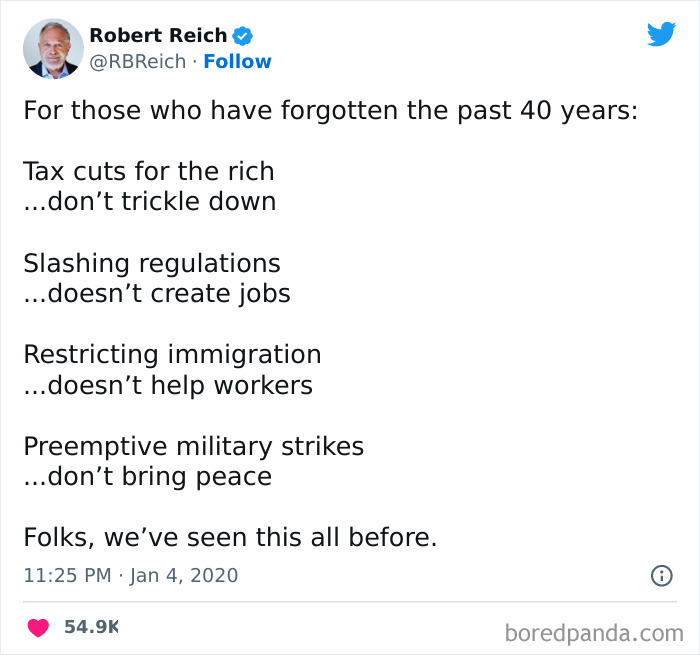700x655 pixels.
Task: View the 54.9K likes count
Action: coord(91,627)
